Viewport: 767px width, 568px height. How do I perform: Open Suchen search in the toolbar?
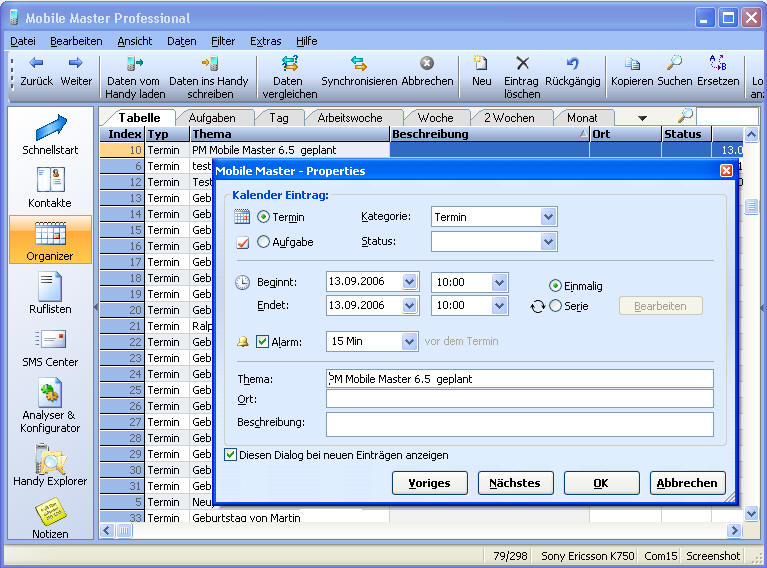point(675,71)
